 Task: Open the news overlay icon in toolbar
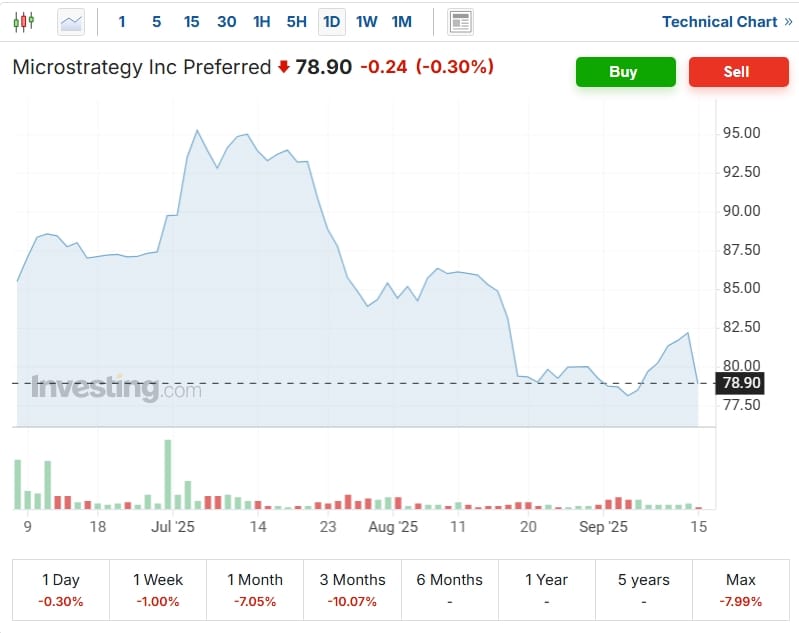point(460,22)
